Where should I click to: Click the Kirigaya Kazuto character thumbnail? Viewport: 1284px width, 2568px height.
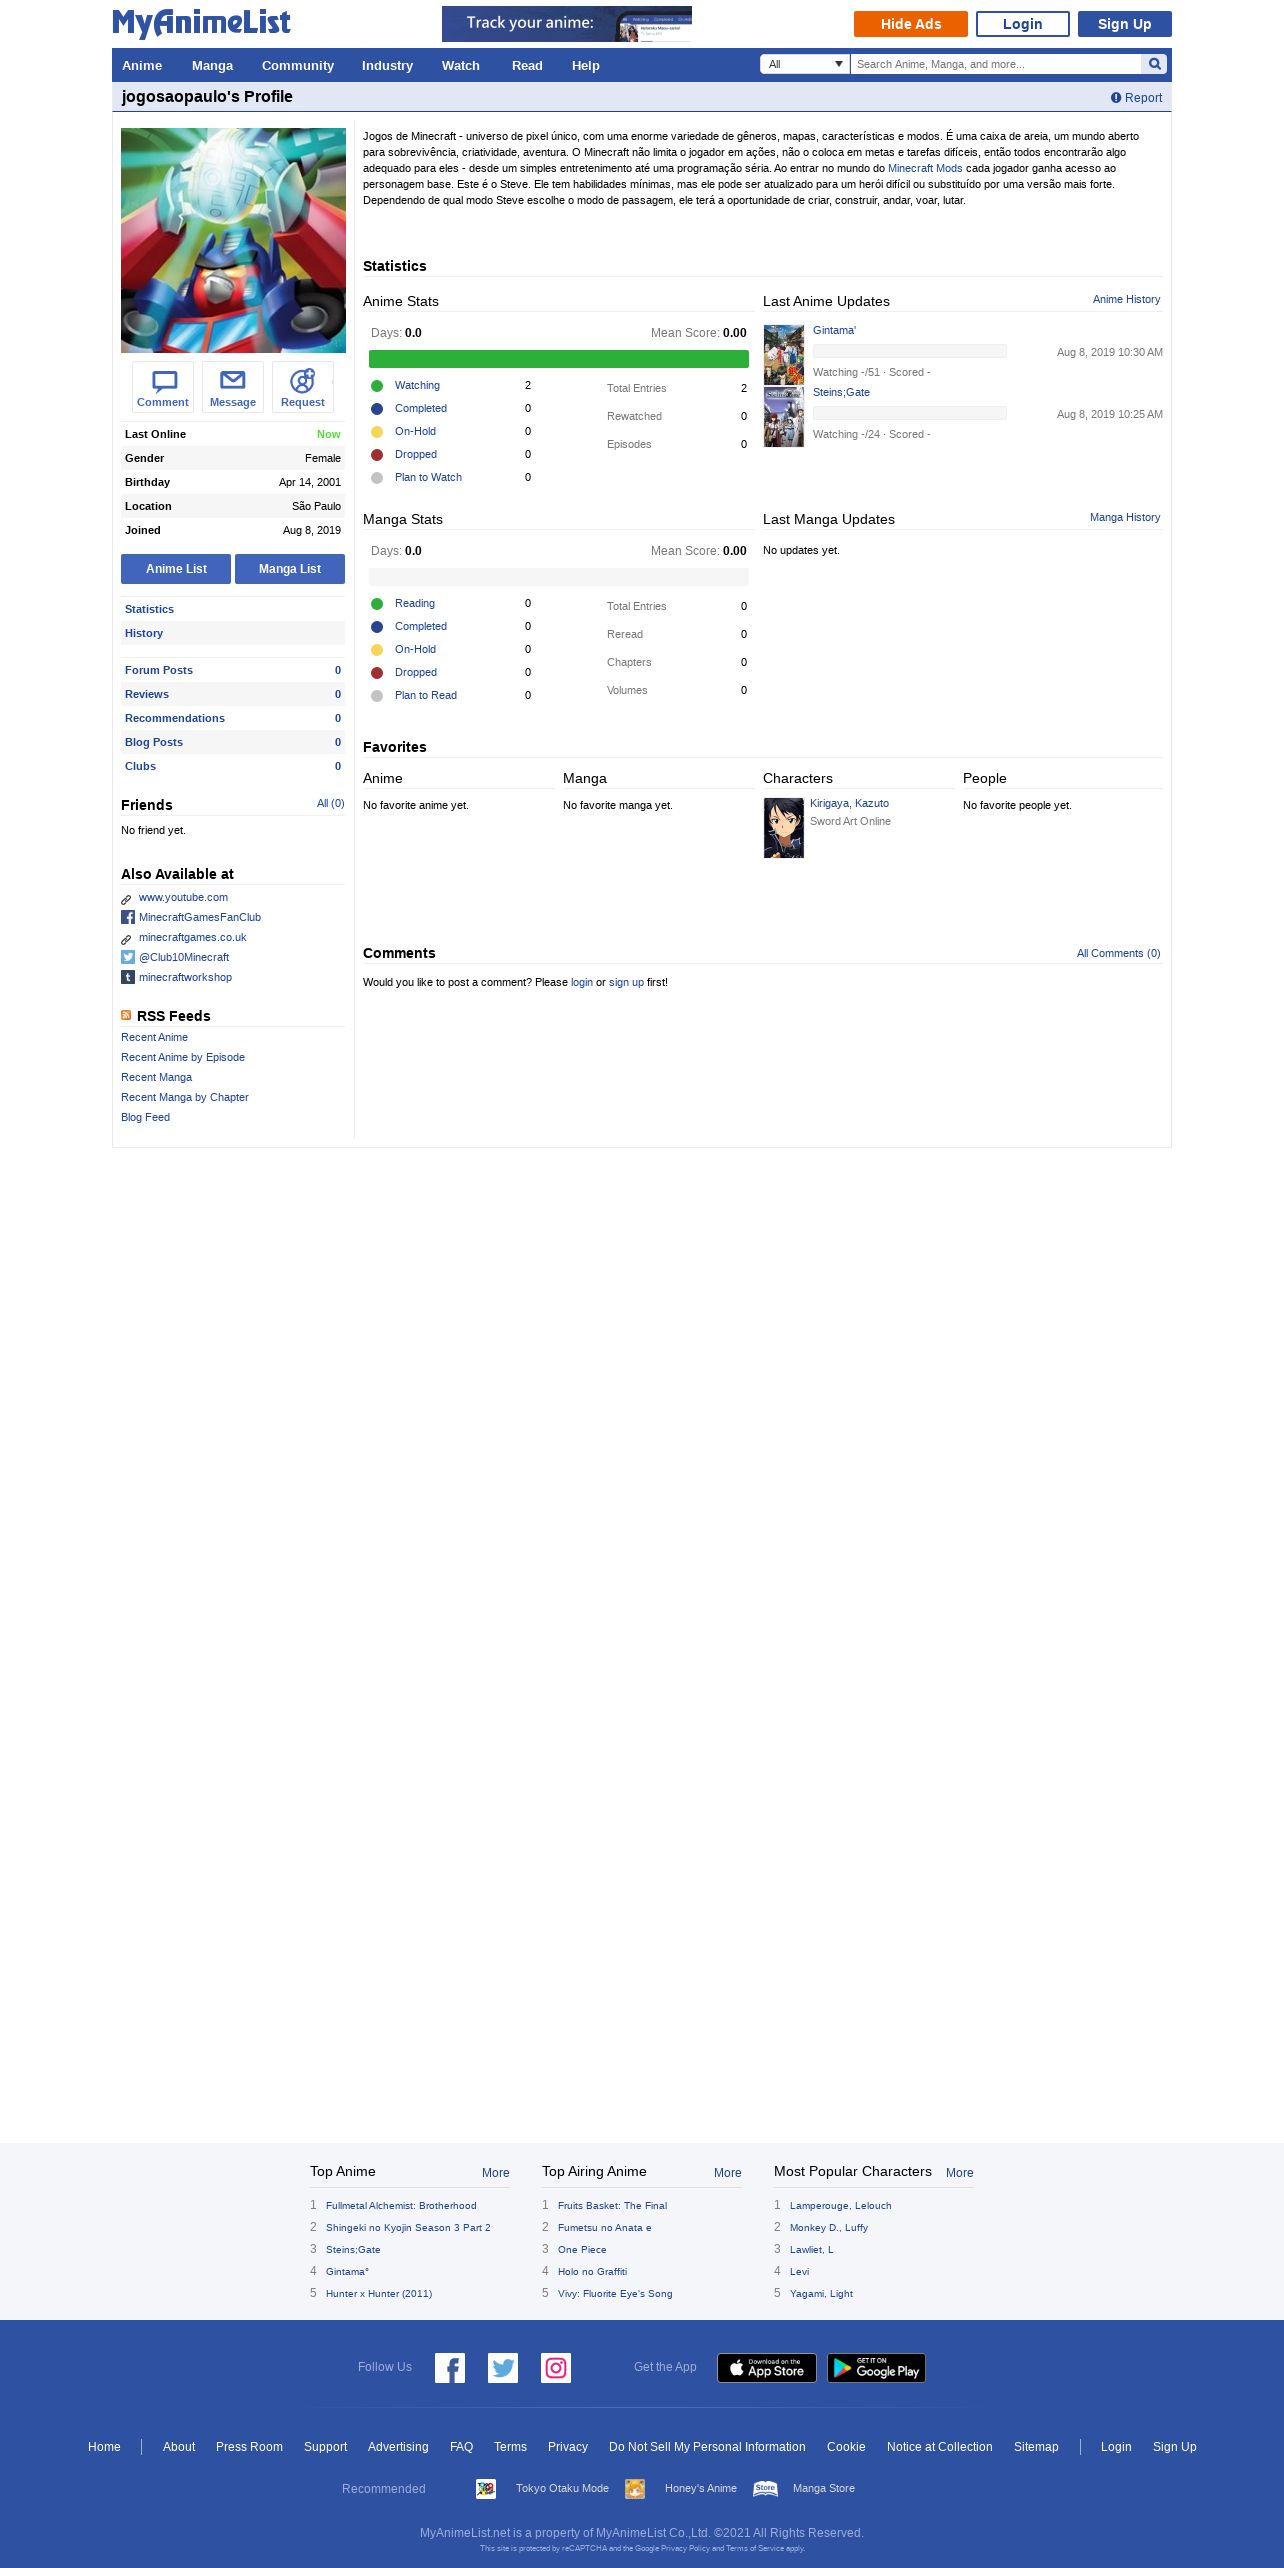[784, 828]
